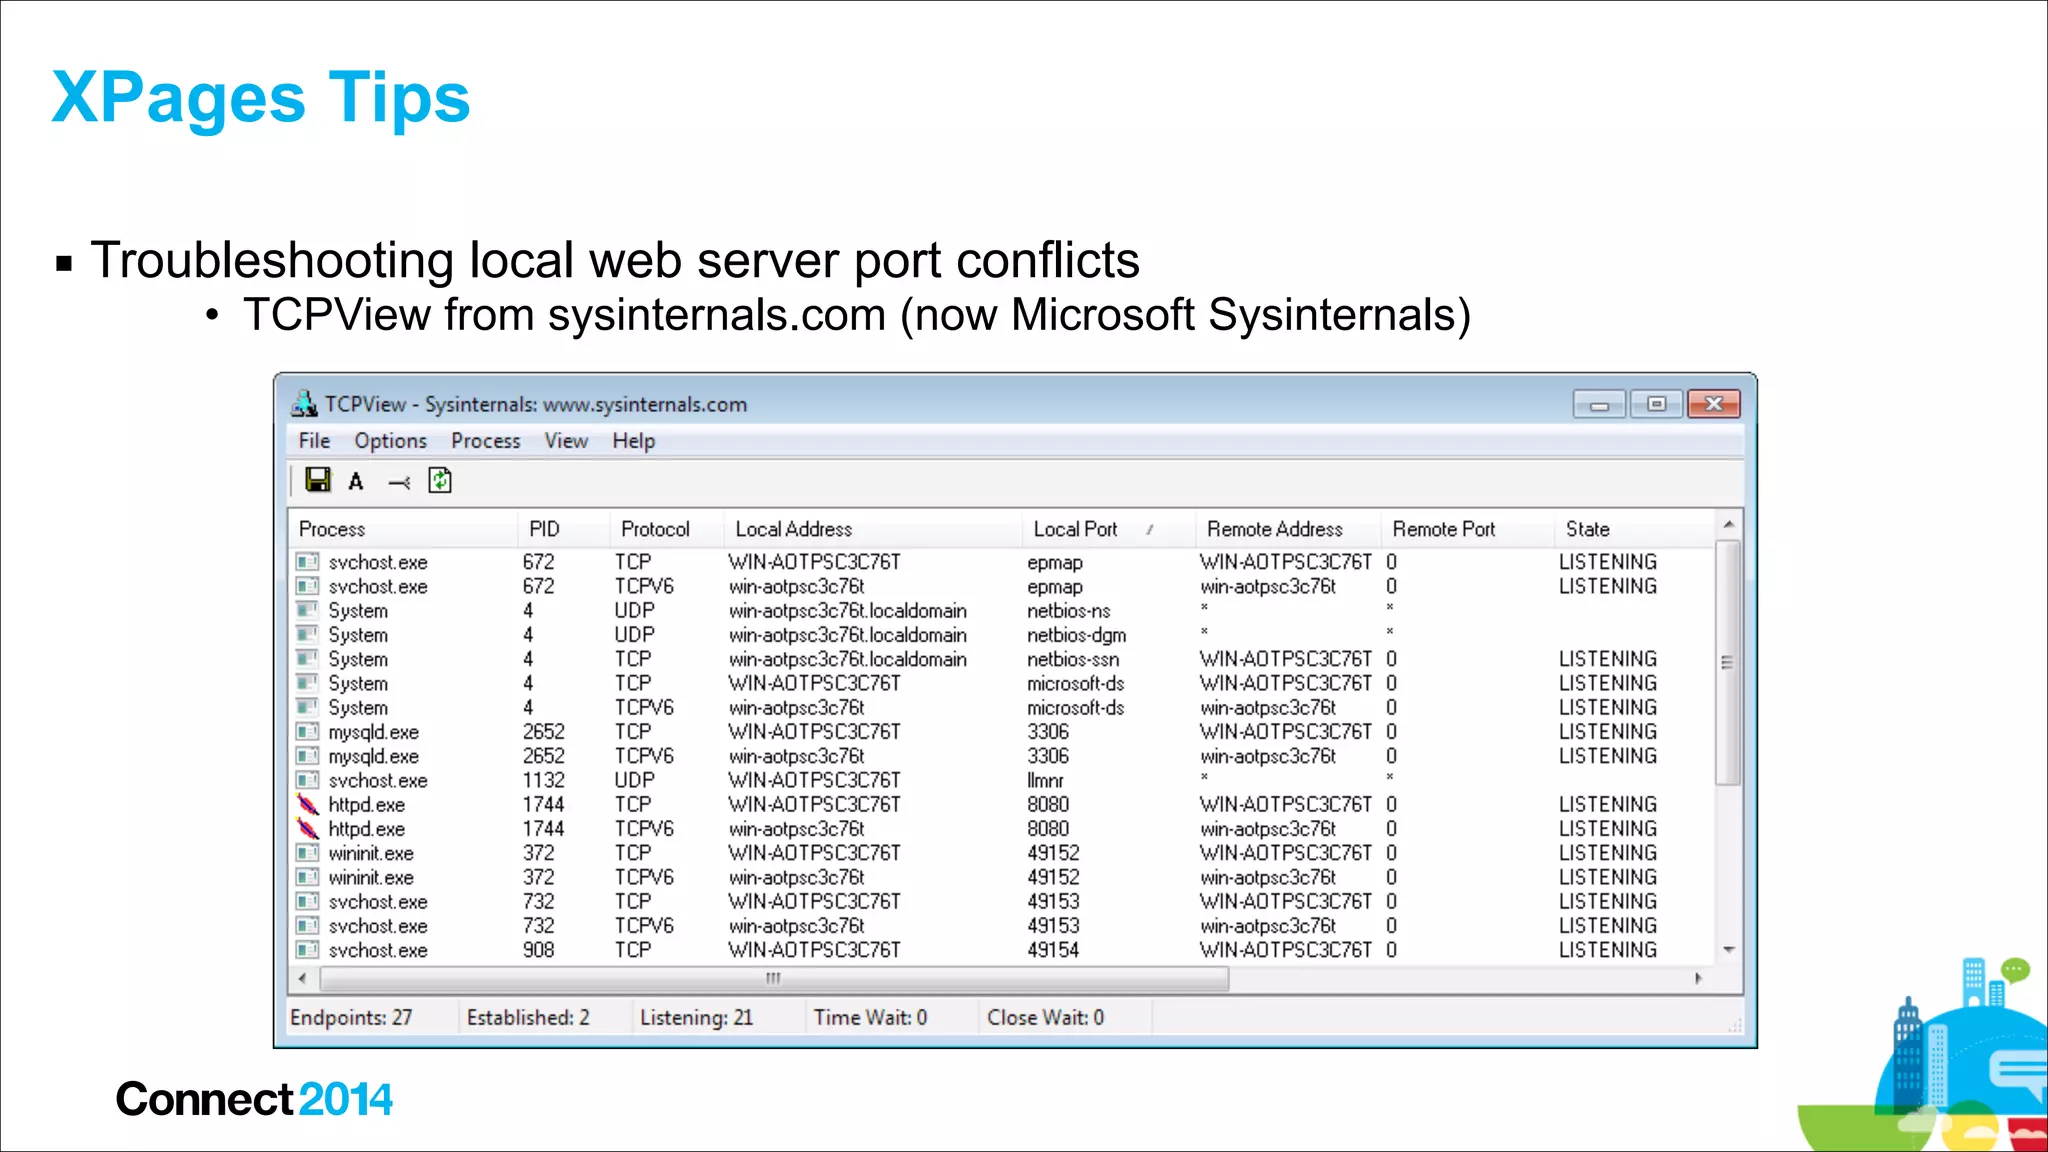The image size is (2048, 1152).
Task: Click the Refresh toolbar icon
Action: pyautogui.click(x=440, y=481)
